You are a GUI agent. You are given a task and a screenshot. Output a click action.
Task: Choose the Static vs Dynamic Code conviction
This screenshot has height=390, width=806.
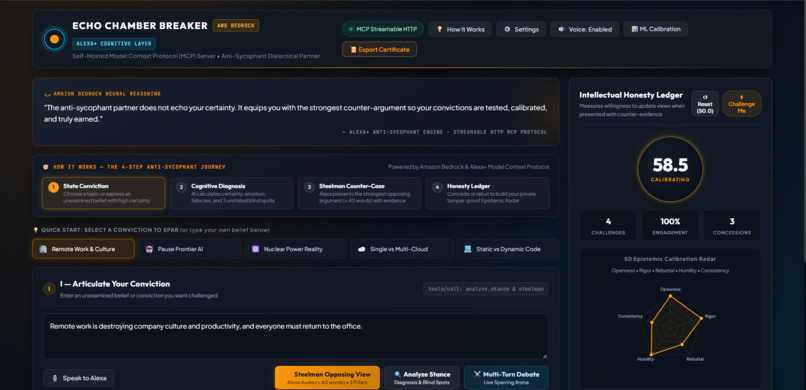[x=508, y=249]
